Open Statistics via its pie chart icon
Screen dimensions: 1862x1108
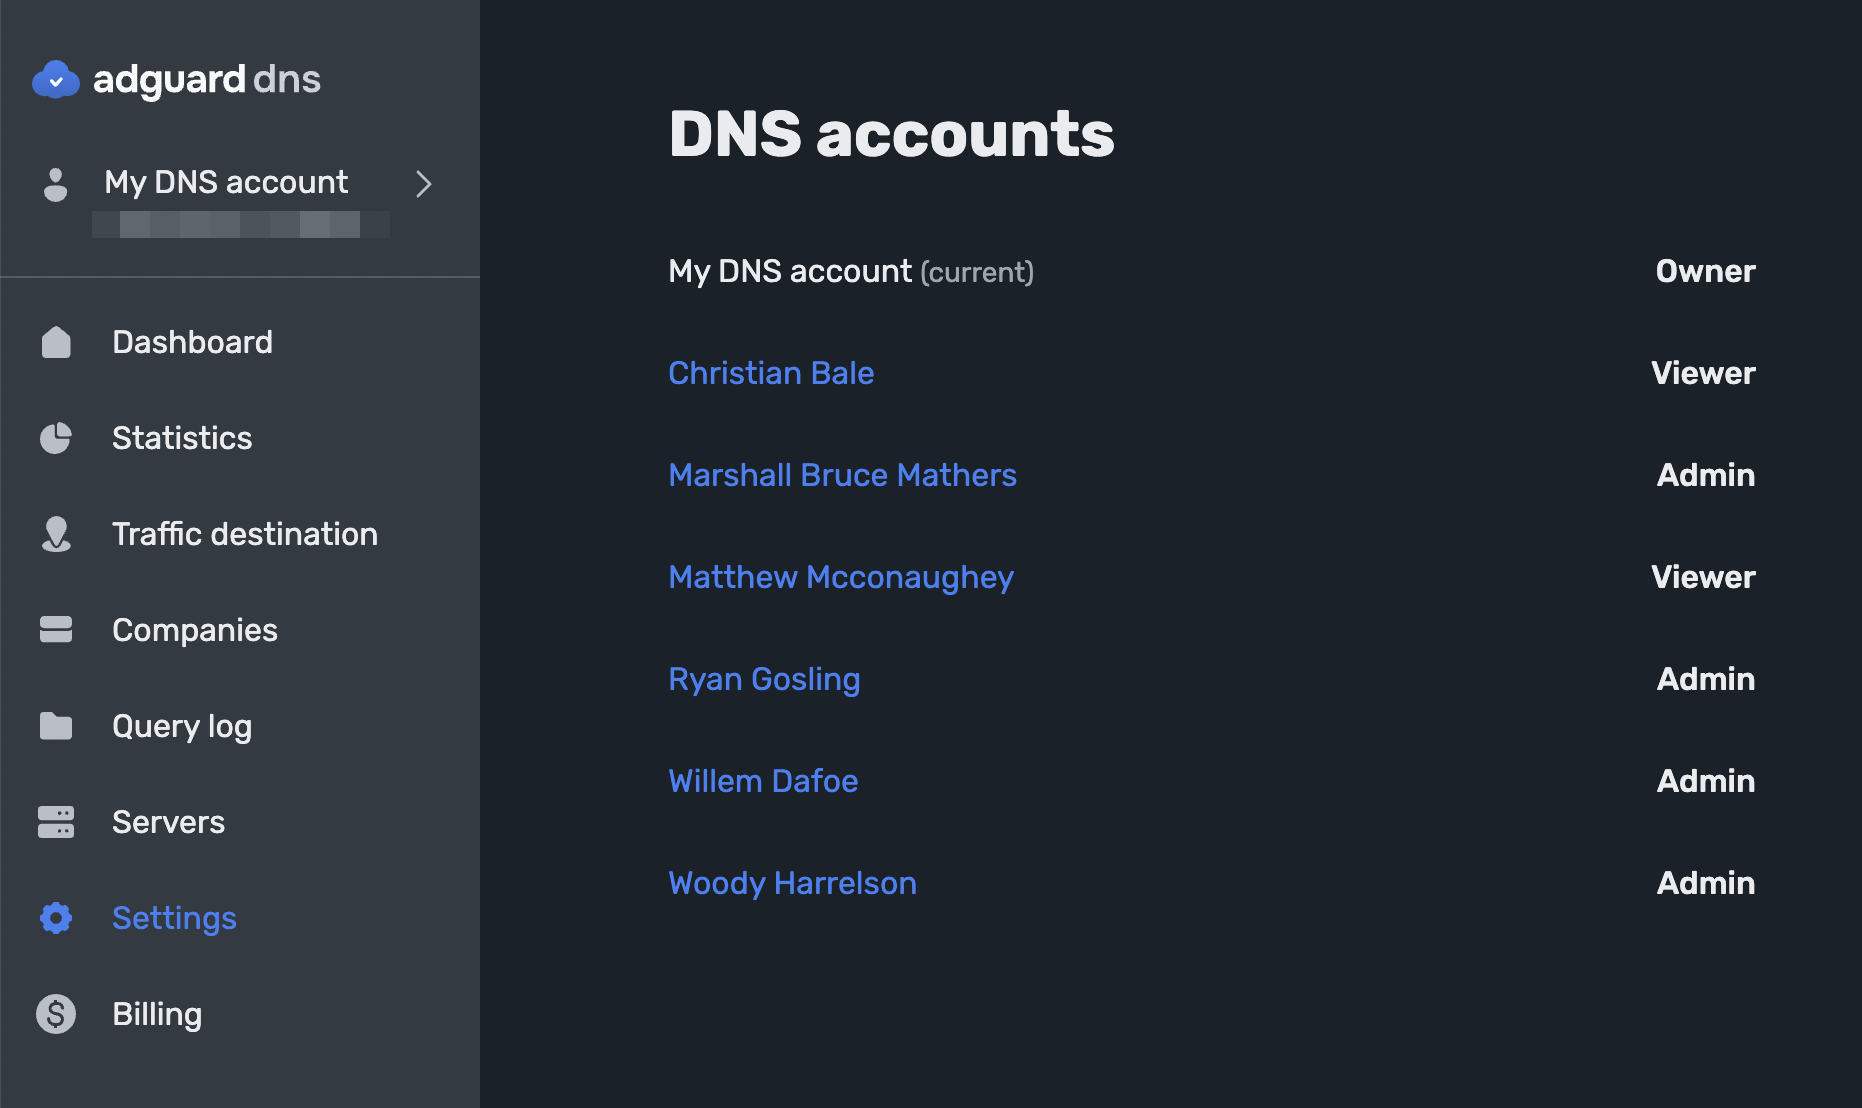coord(56,438)
